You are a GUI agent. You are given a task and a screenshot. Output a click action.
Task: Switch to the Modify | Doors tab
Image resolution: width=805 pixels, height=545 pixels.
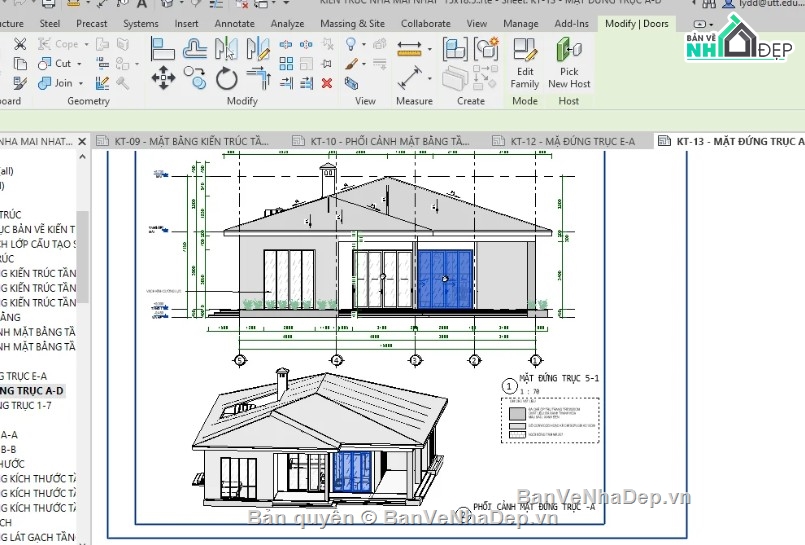(637, 24)
